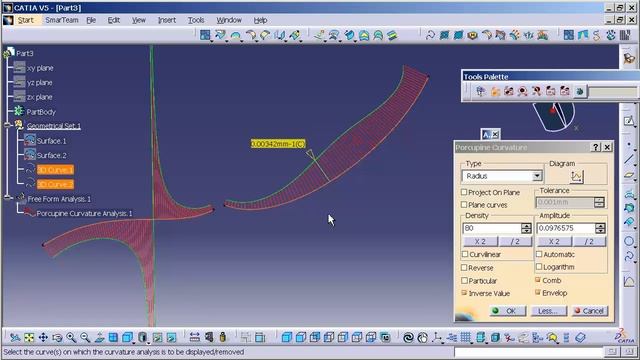Viewport: 640px width, 360px height.
Task: Cancel the Porcupine Curvature dialog
Action: 589,311
